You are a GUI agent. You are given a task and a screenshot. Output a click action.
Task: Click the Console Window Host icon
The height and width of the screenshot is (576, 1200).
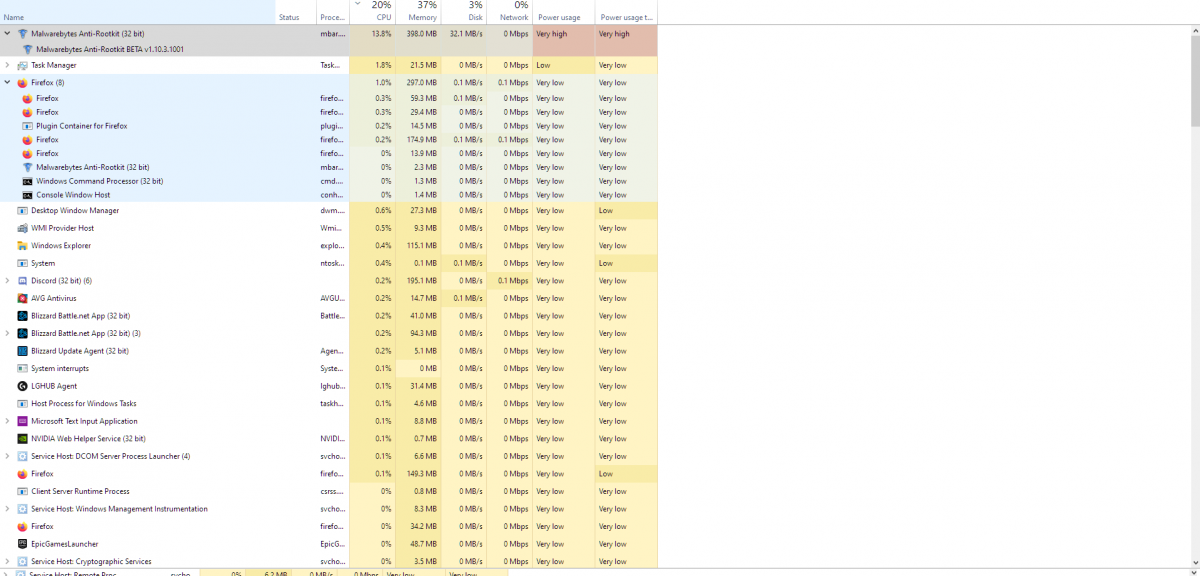click(x=27, y=195)
